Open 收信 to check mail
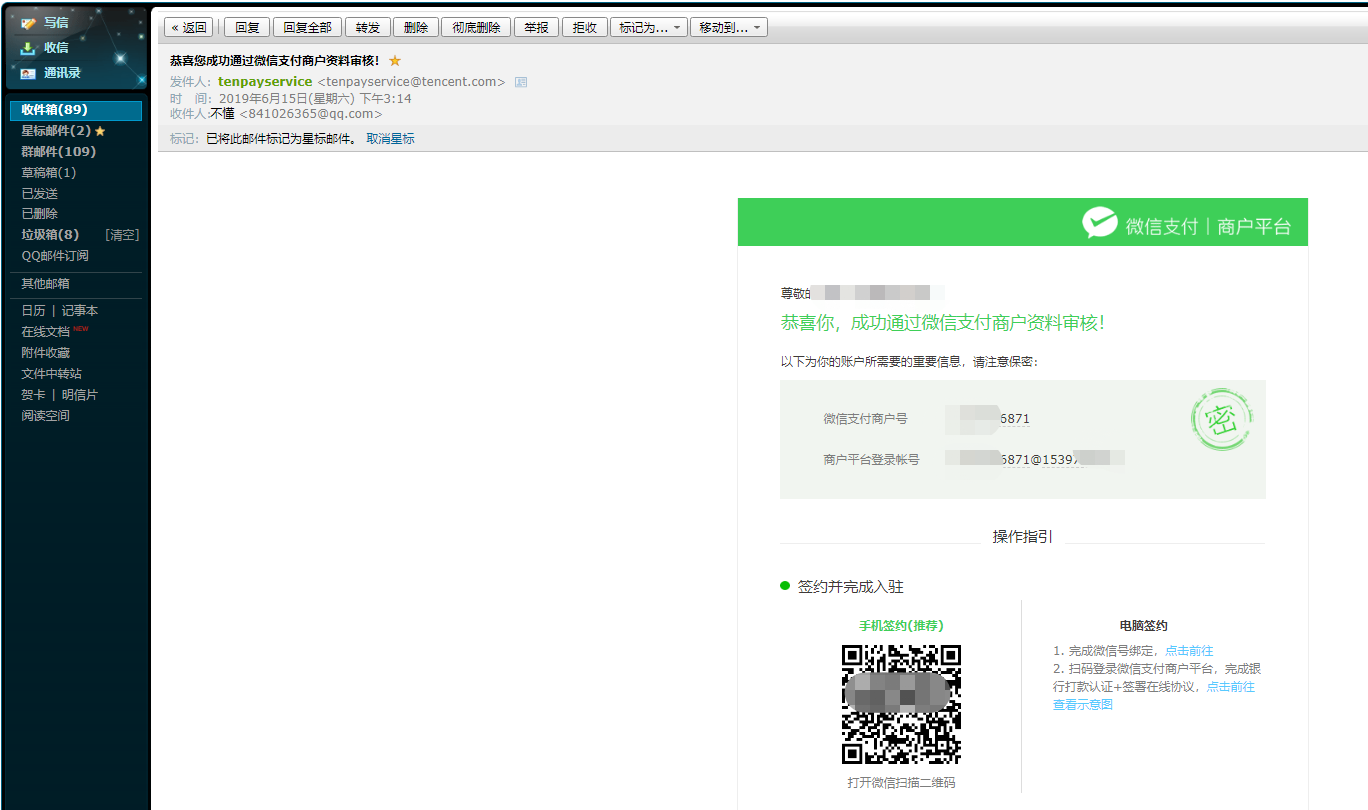The image size is (1368, 810). click(56, 48)
